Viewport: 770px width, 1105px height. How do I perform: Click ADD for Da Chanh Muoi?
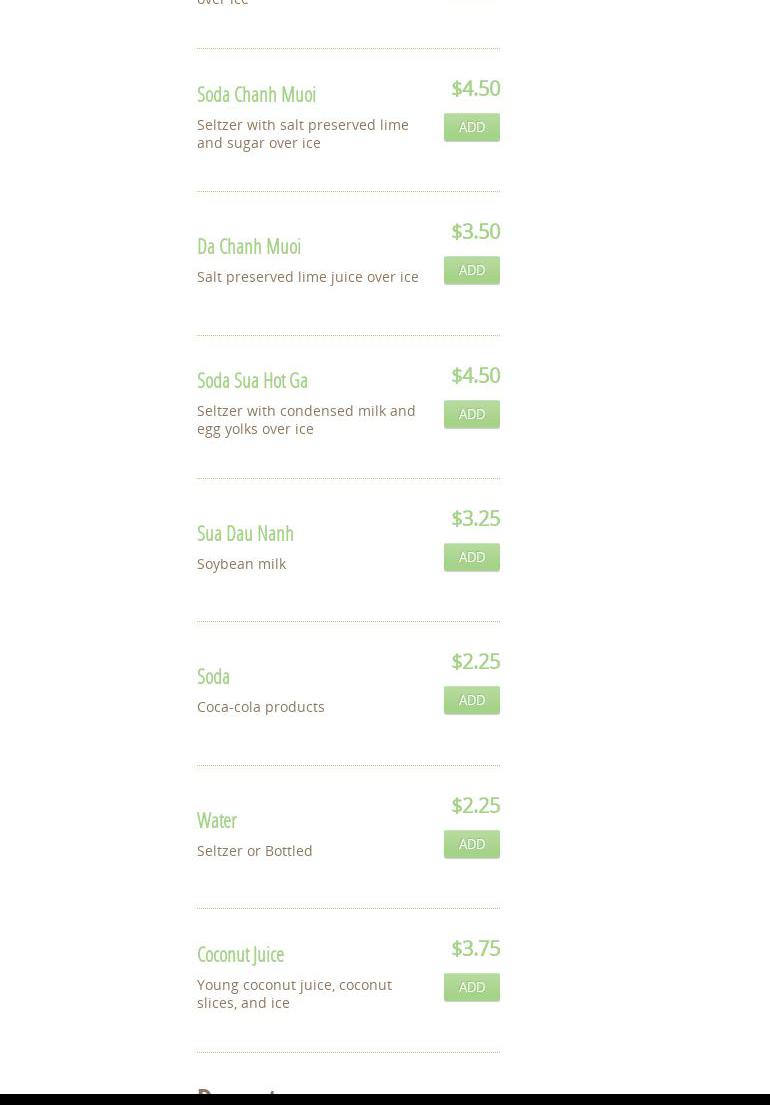[x=471, y=270]
